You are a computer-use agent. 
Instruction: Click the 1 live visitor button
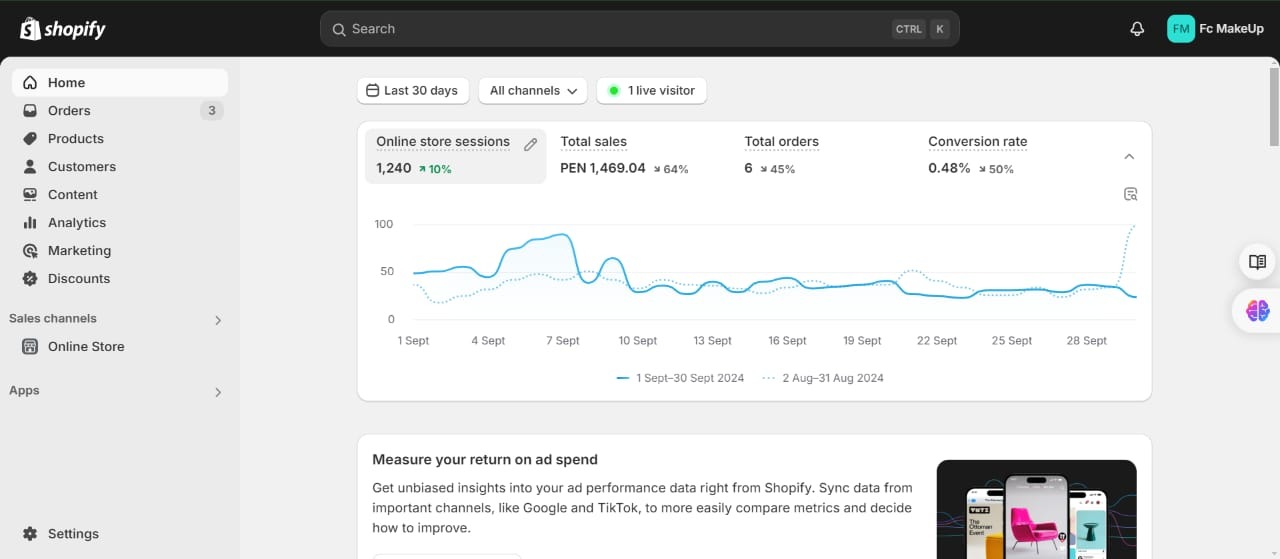[651, 91]
